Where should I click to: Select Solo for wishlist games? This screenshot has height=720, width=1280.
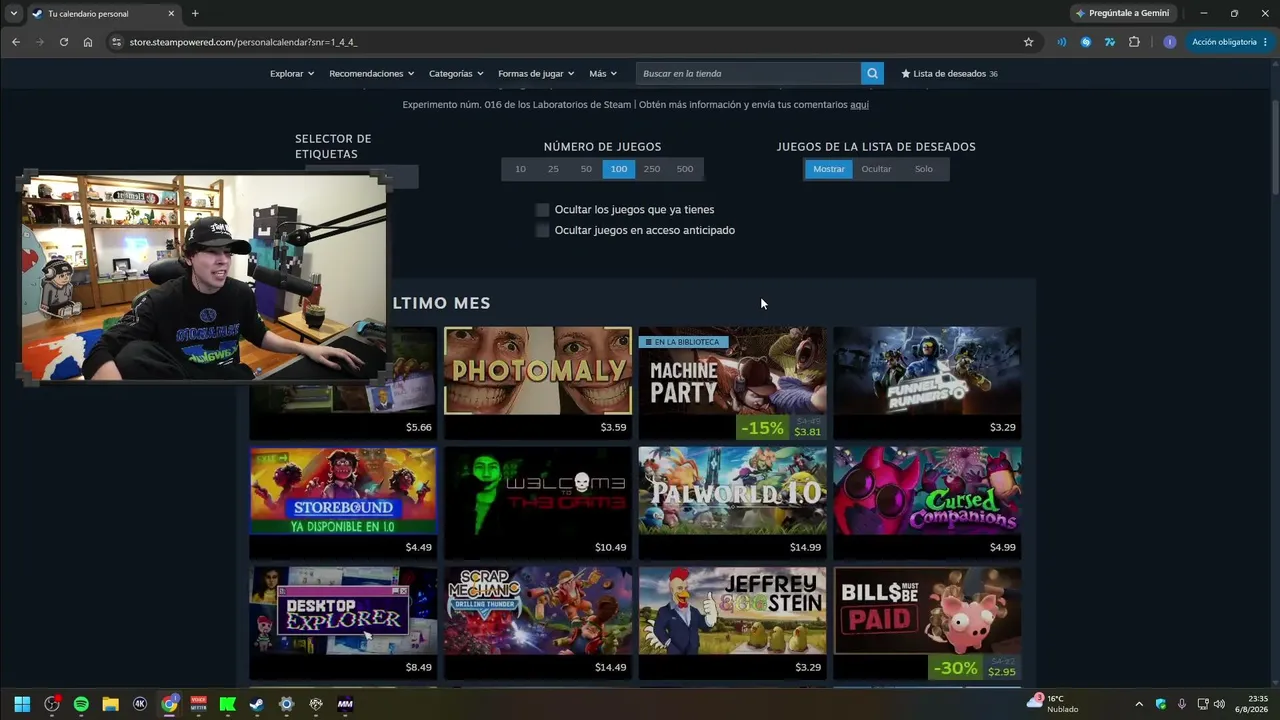[x=924, y=169]
